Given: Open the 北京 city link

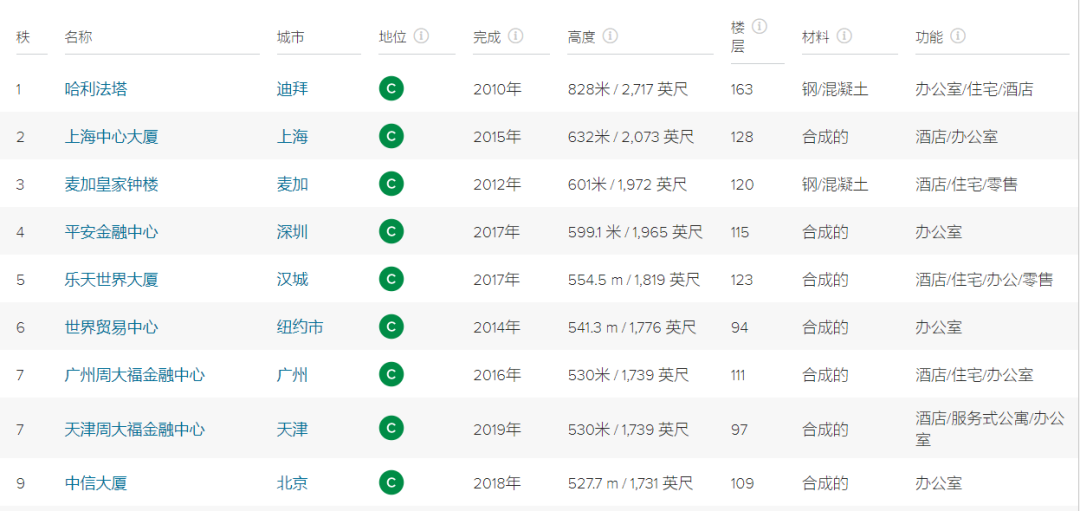Looking at the screenshot, I should [292, 483].
